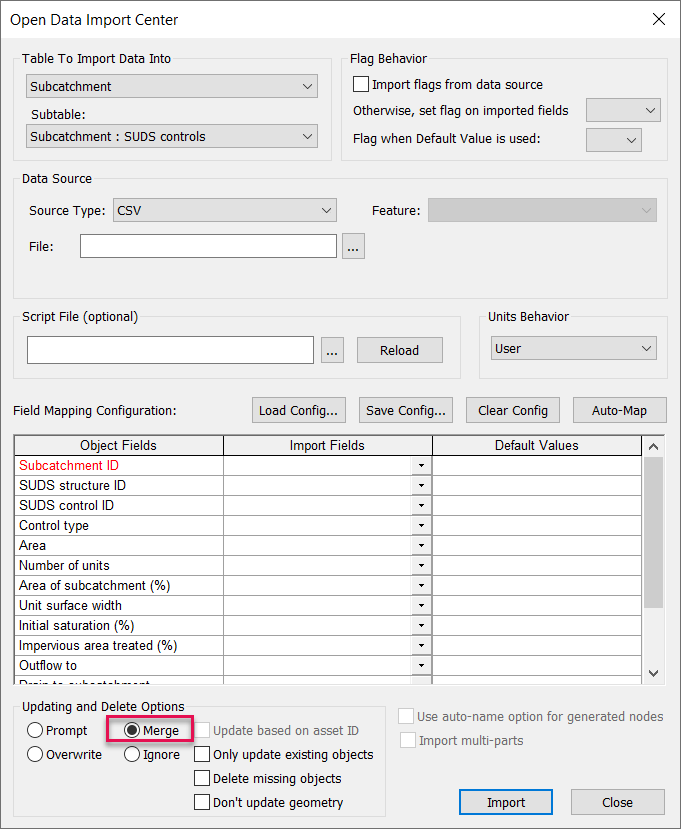681x829 pixels.
Task: Run Auto-Map field mapping
Action: (616, 410)
